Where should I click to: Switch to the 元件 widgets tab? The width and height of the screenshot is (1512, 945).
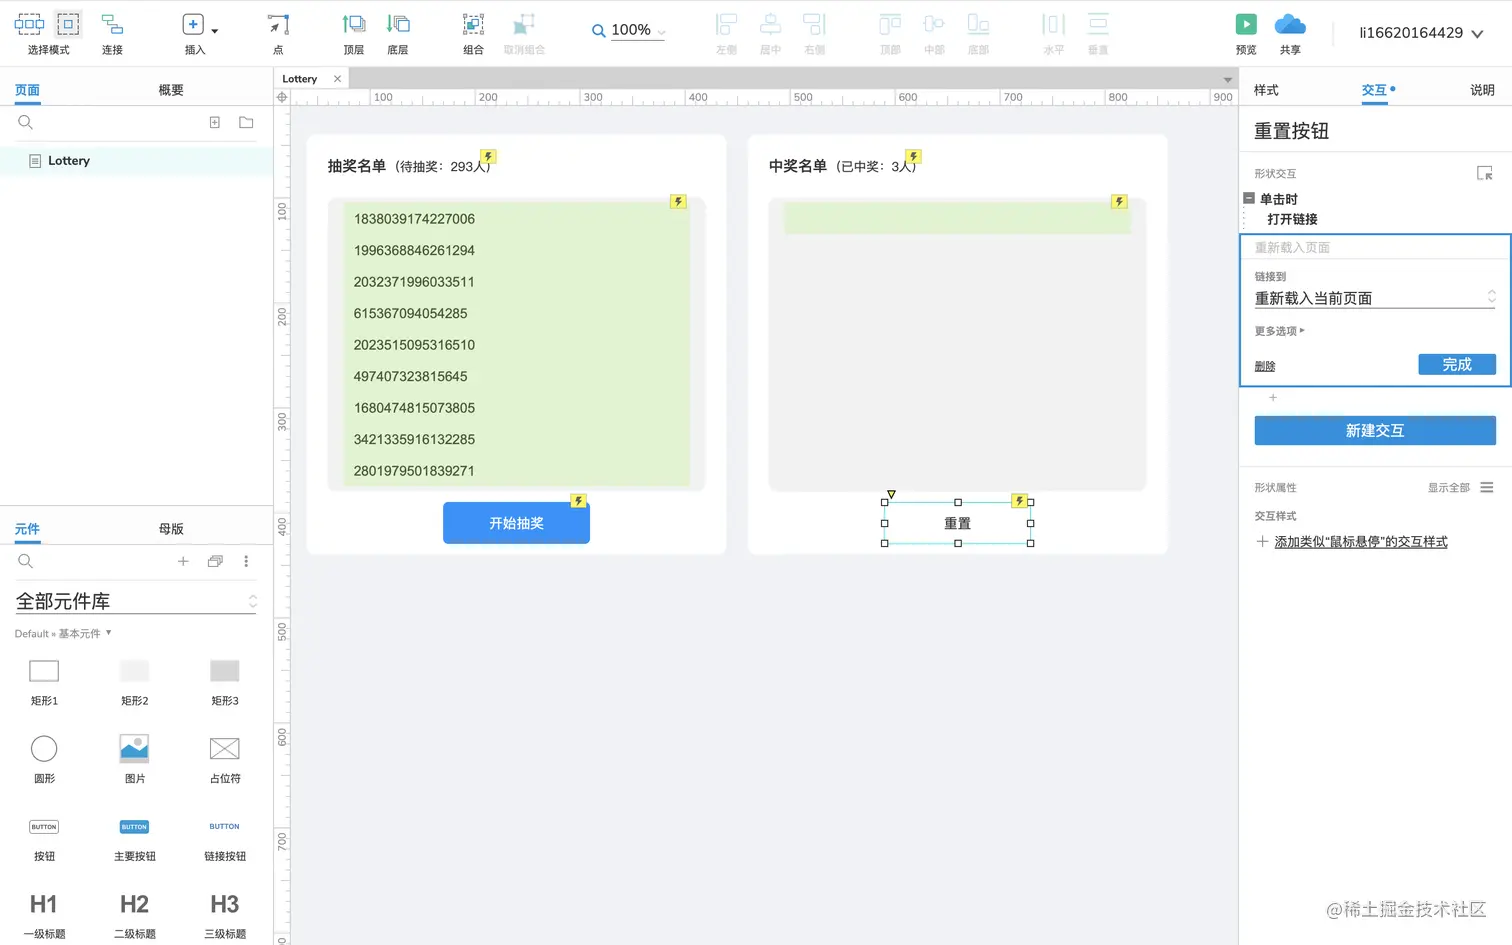[27, 529]
